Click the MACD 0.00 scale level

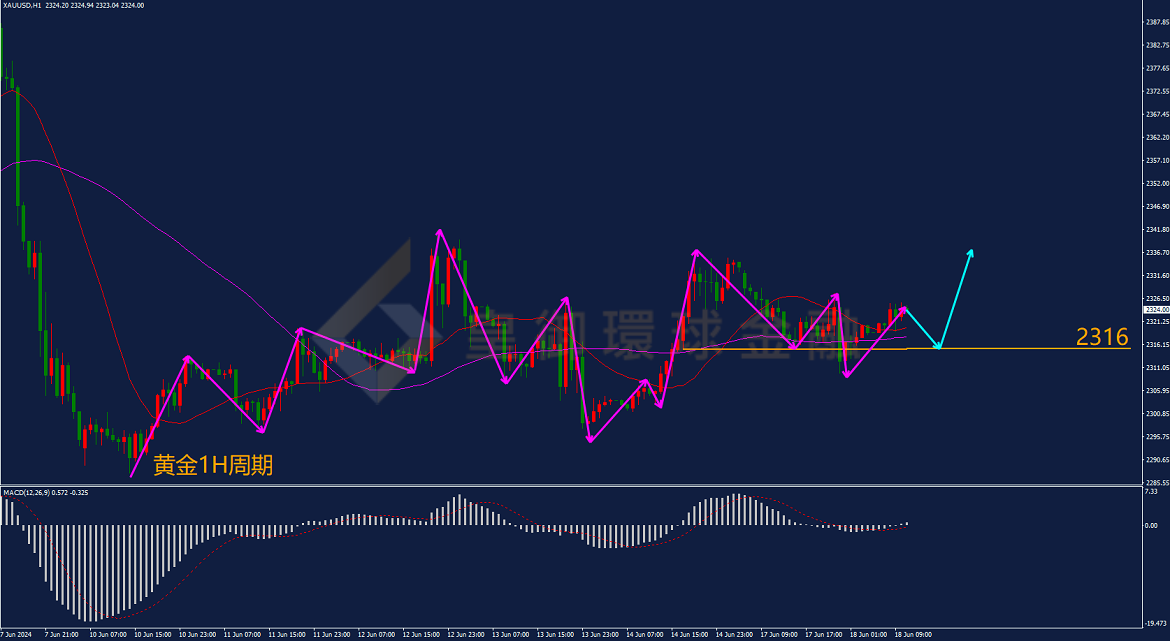[x=1151, y=525]
